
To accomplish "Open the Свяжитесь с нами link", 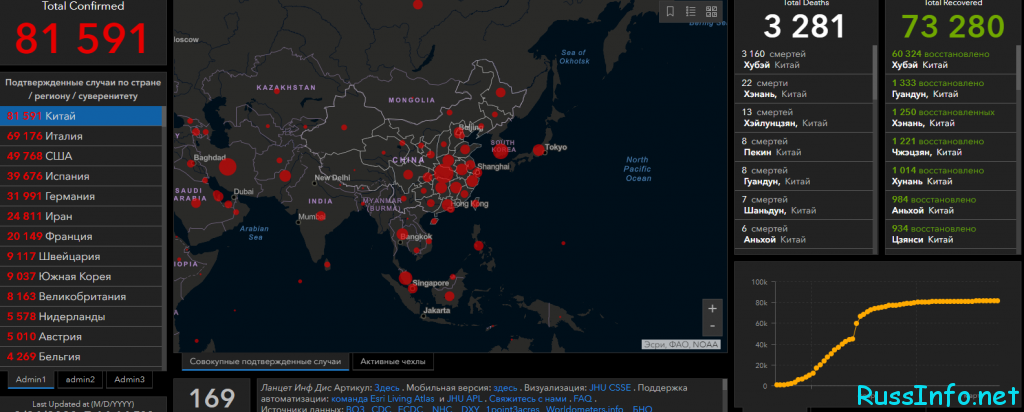I will (527, 398).
